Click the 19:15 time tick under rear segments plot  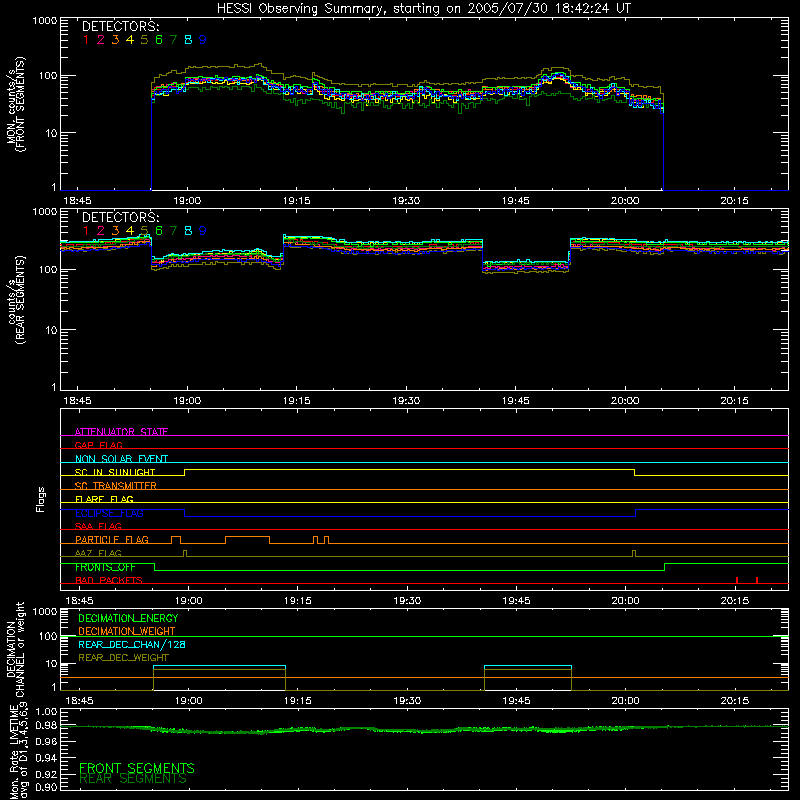click(296, 401)
